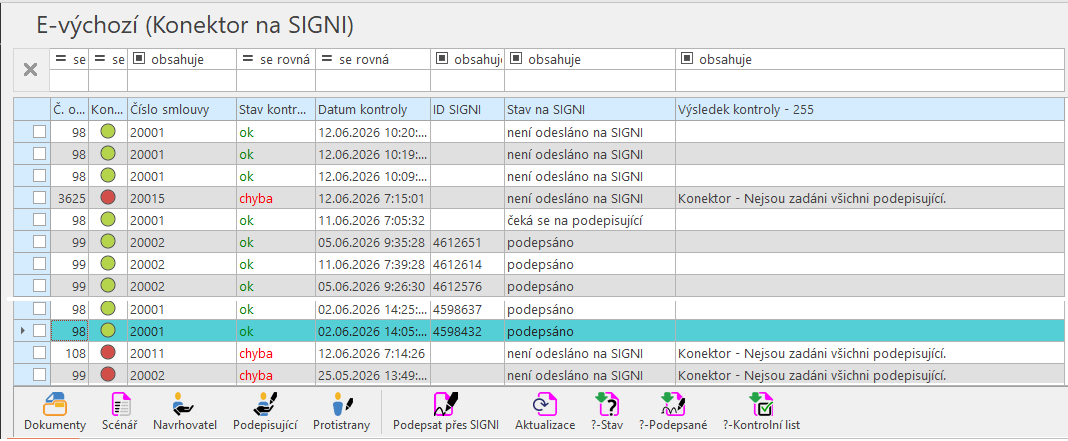This screenshot has width=1068, height=441.
Task: Click 'chyba' cell in row 20011
Action: click(275, 353)
